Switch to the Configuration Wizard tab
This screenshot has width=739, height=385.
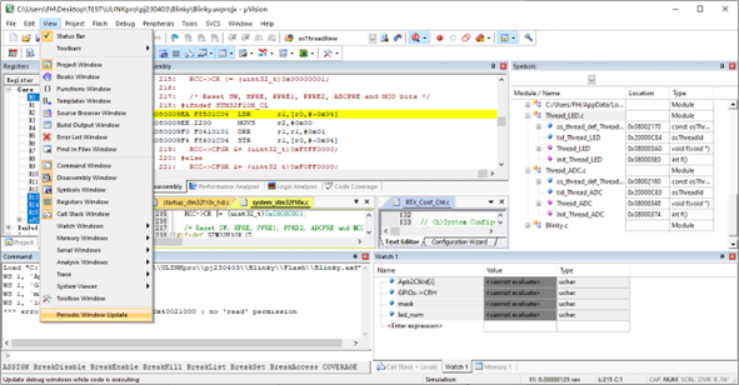tap(460, 242)
